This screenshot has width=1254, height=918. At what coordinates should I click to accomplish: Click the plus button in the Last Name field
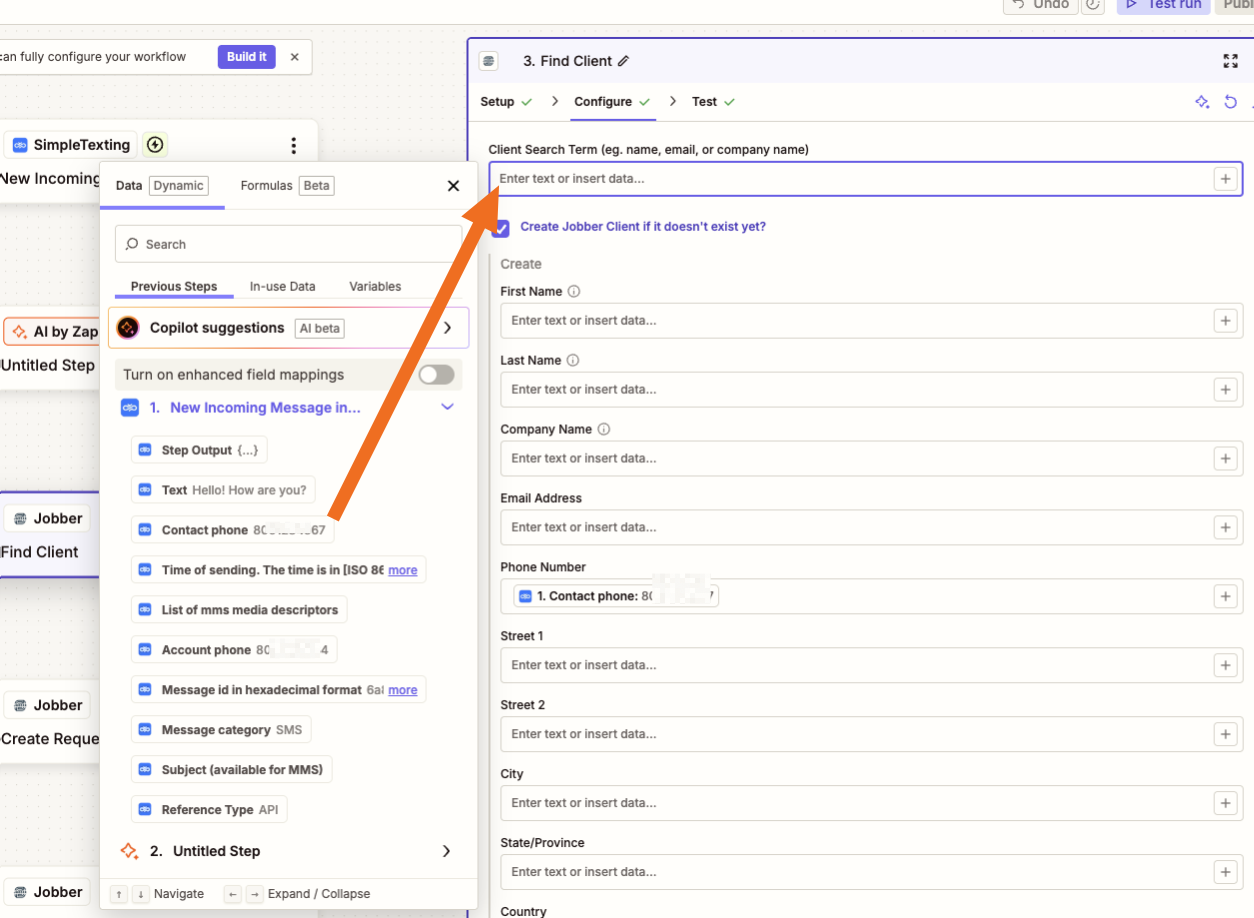point(1225,390)
